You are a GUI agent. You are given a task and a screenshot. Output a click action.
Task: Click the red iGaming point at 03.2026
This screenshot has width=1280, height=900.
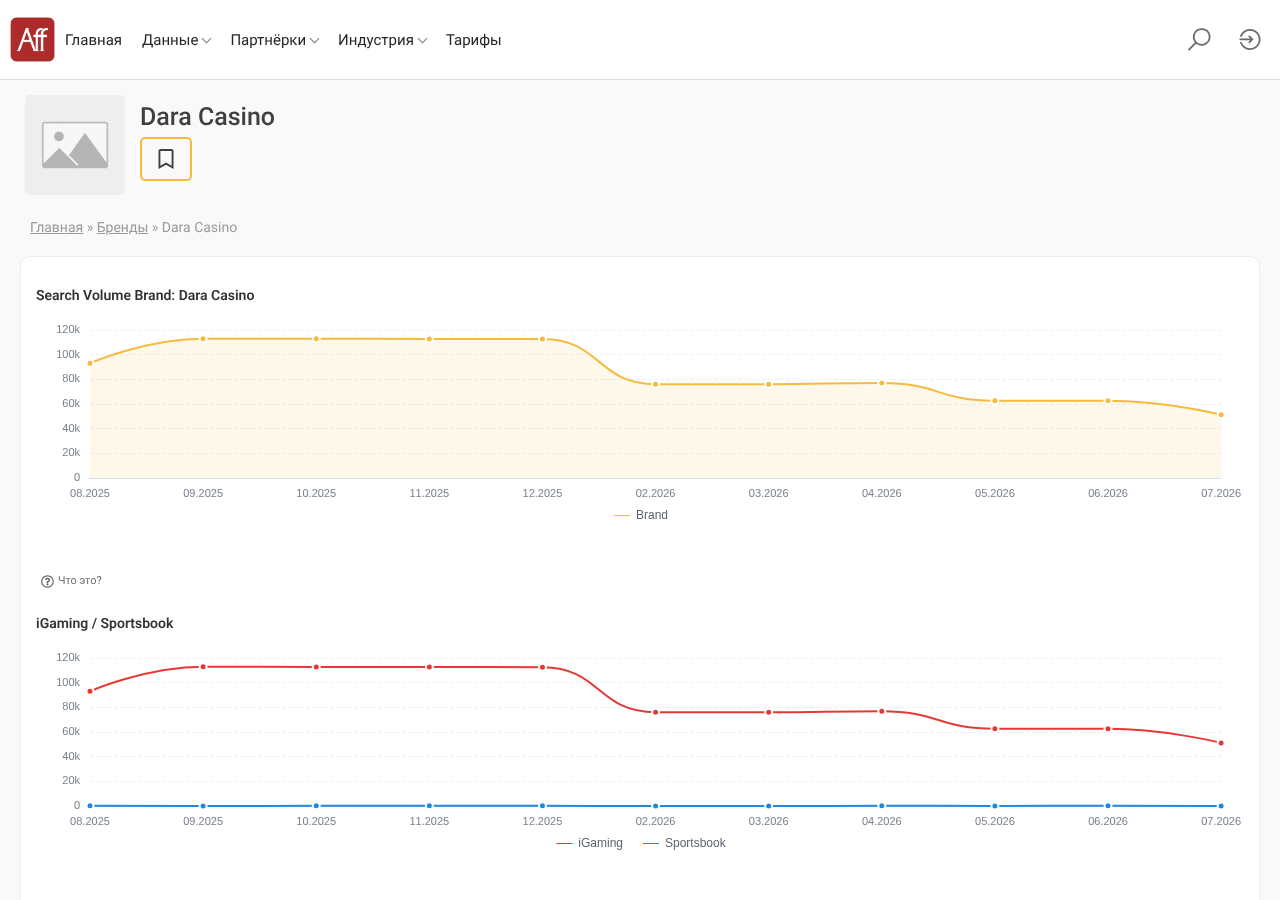click(769, 712)
